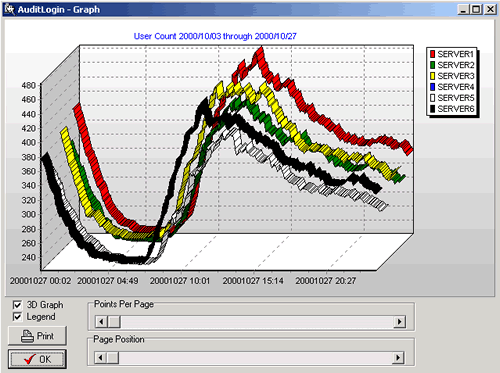Click the red SERVER1 legend swatch
The image size is (500, 373).
tap(432, 54)
